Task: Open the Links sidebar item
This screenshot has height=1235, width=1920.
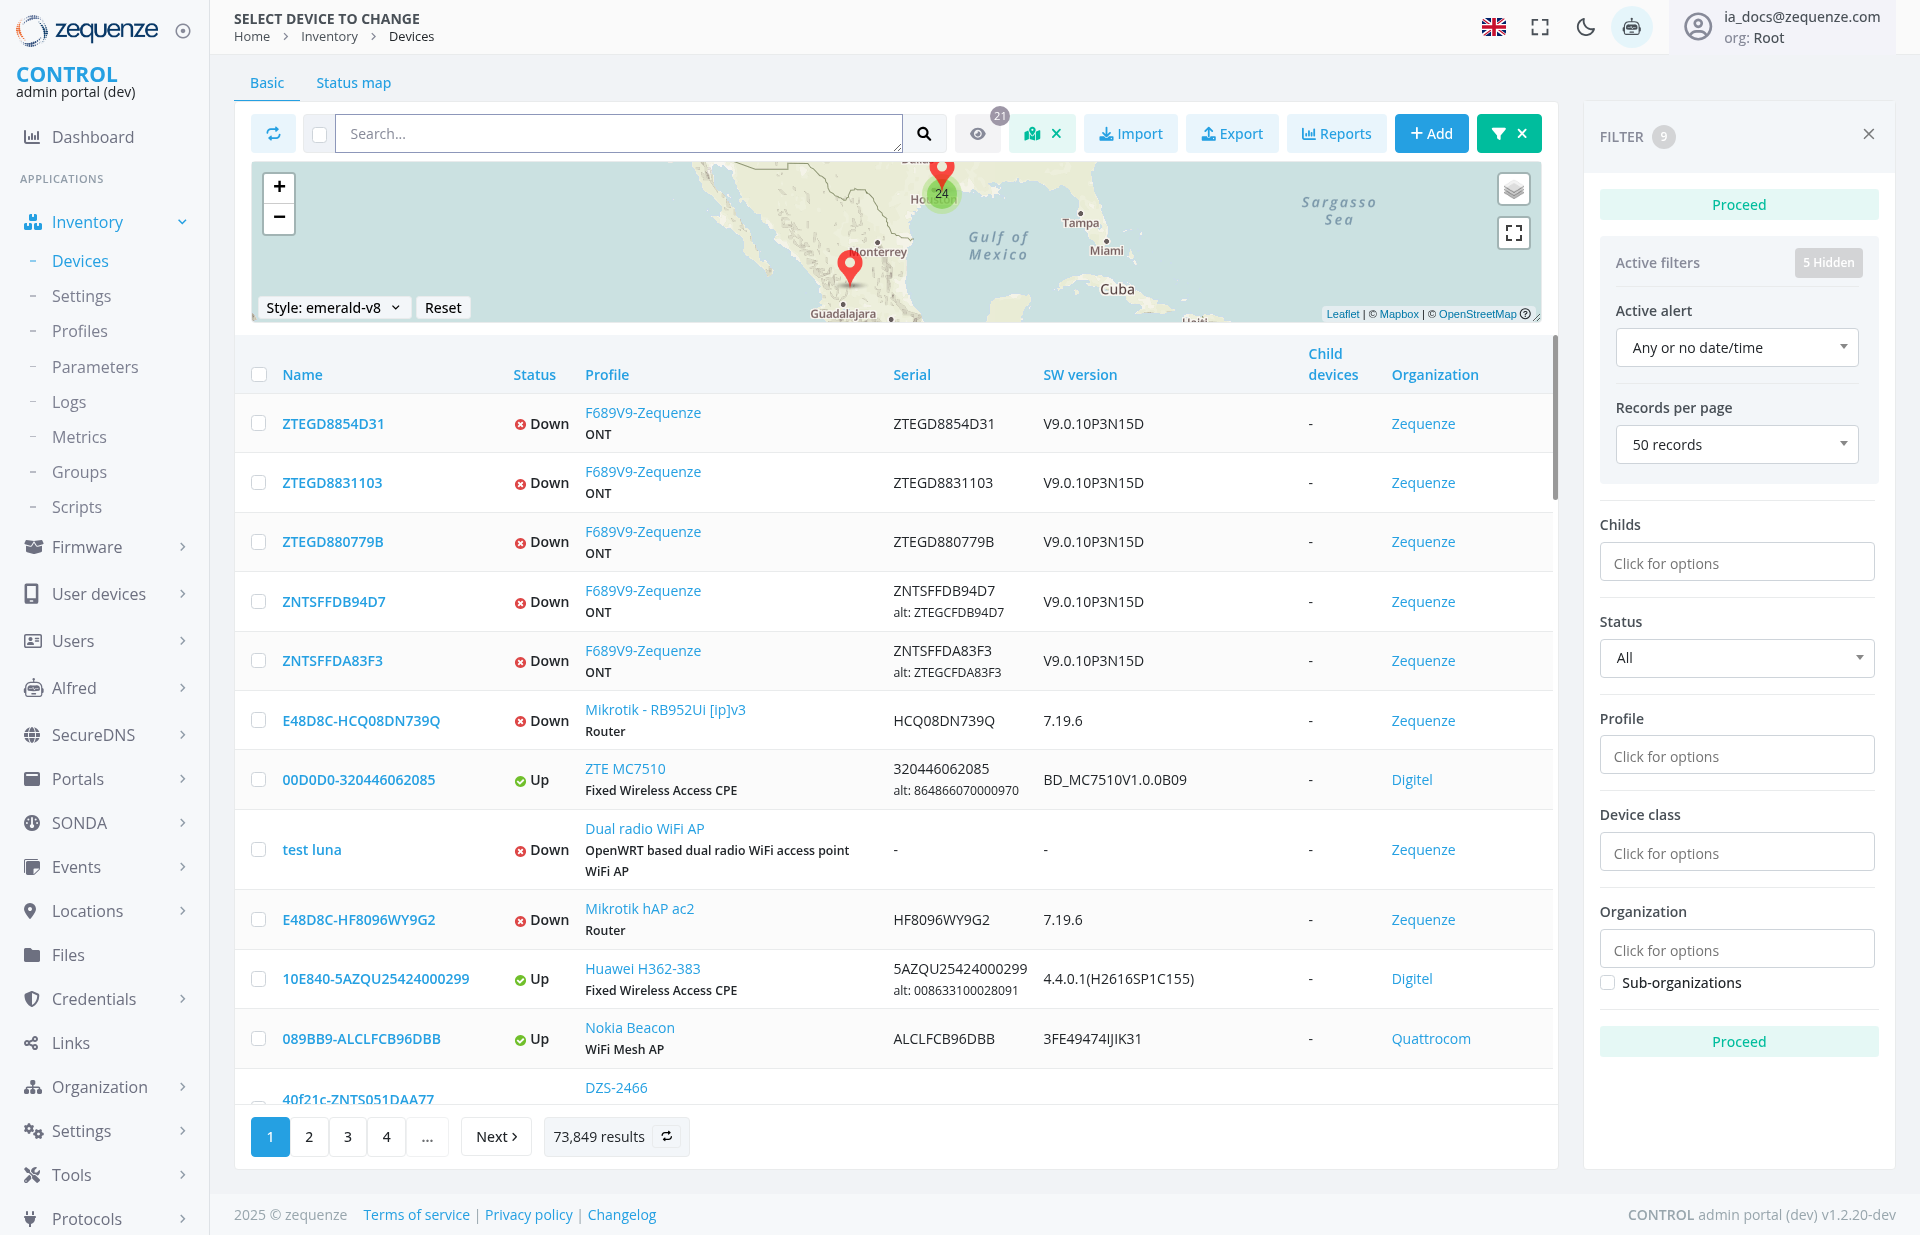Action: [x=71, y=1043]
